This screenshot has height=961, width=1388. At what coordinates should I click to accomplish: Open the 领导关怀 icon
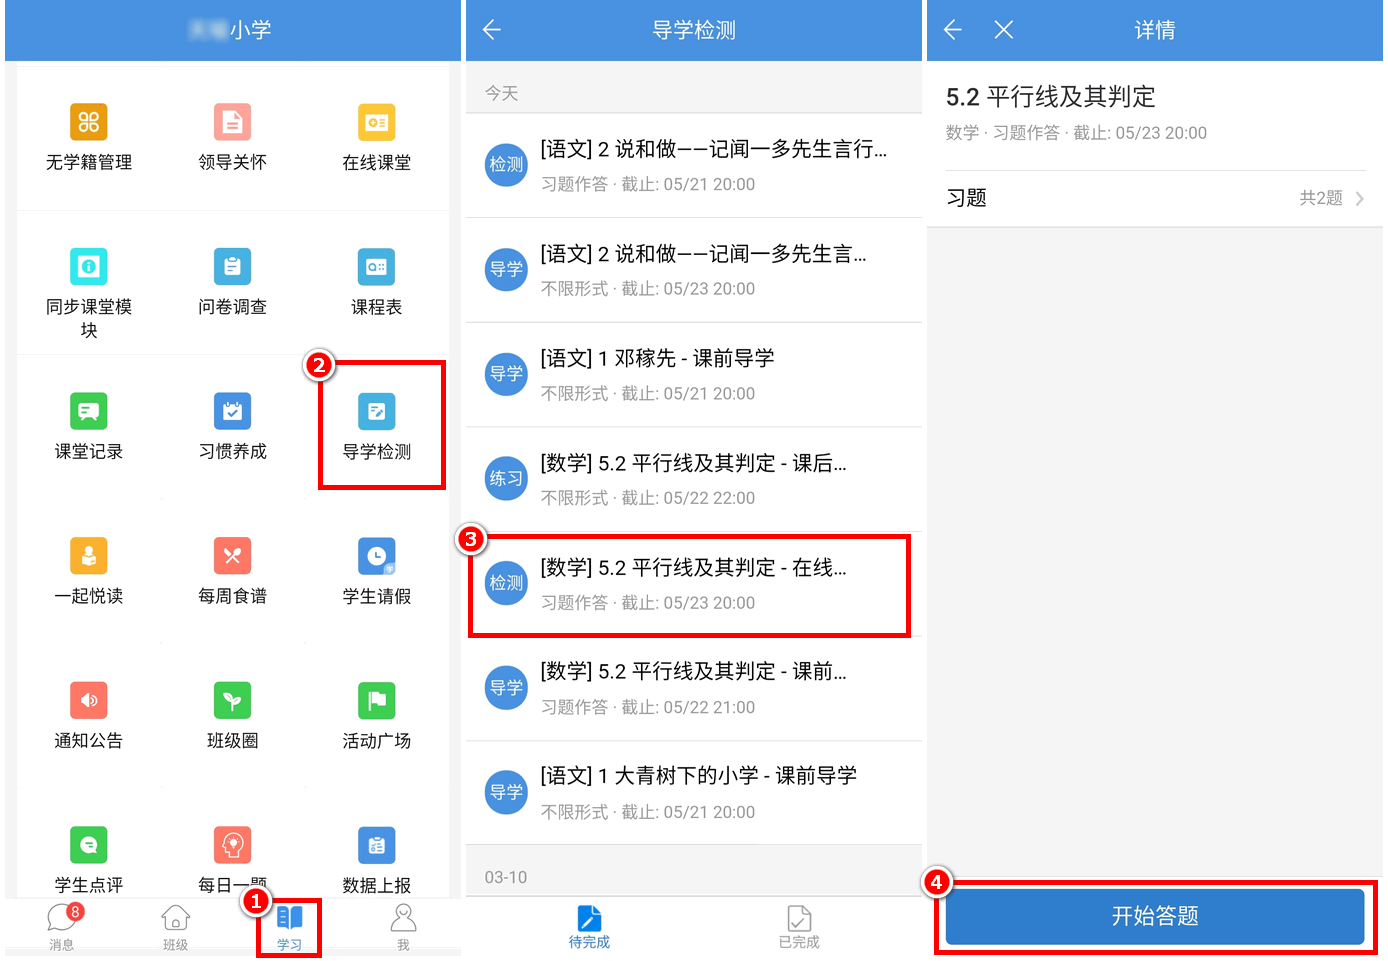232,123
